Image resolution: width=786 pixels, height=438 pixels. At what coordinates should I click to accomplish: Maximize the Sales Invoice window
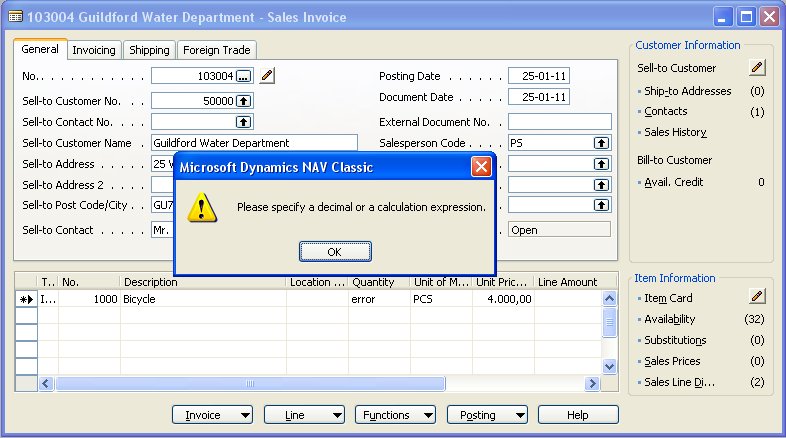746,17
